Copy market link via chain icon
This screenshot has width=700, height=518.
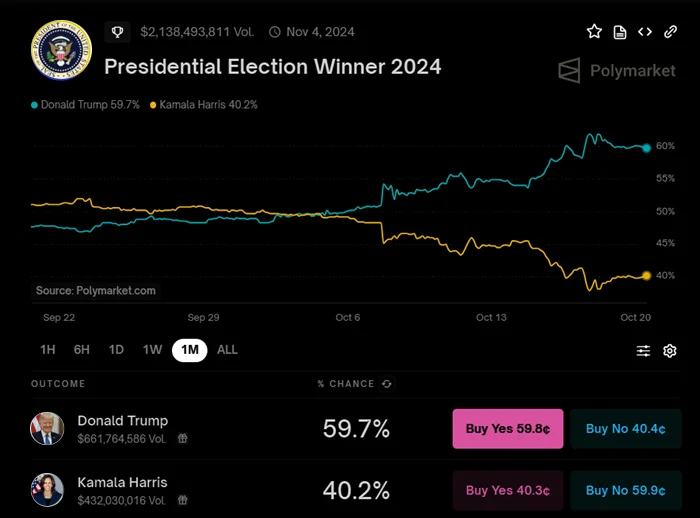[x=671, y=32]
